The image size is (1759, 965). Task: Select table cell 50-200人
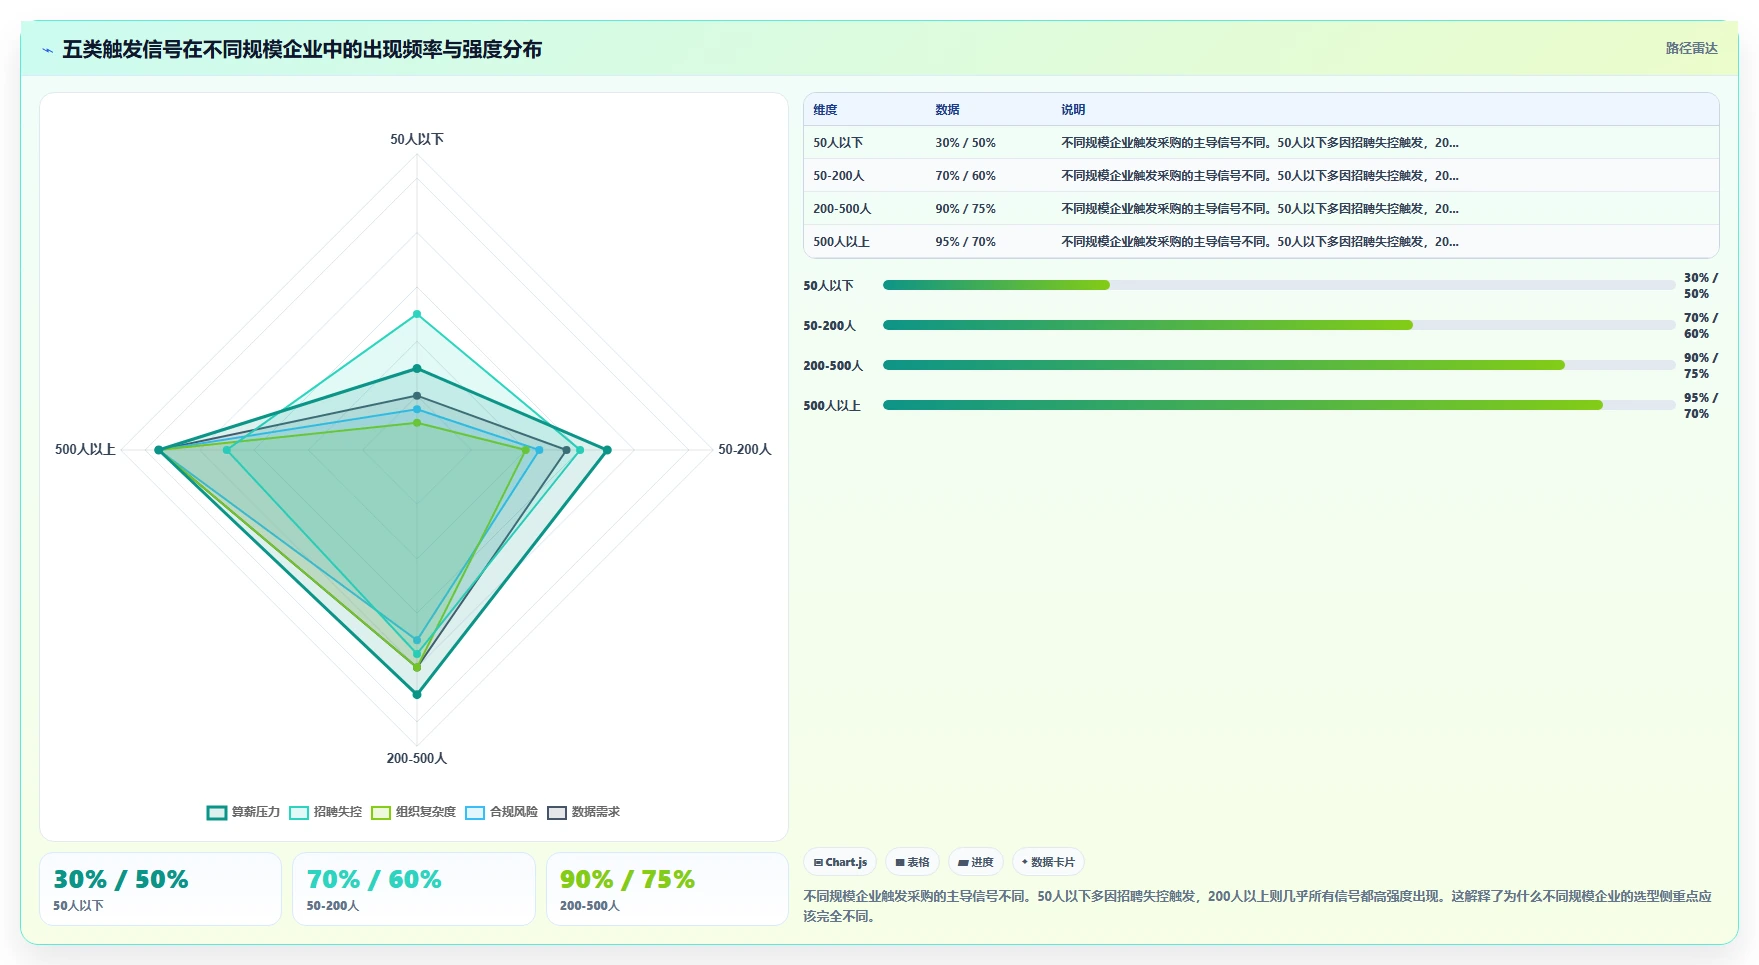click(838, 176)
